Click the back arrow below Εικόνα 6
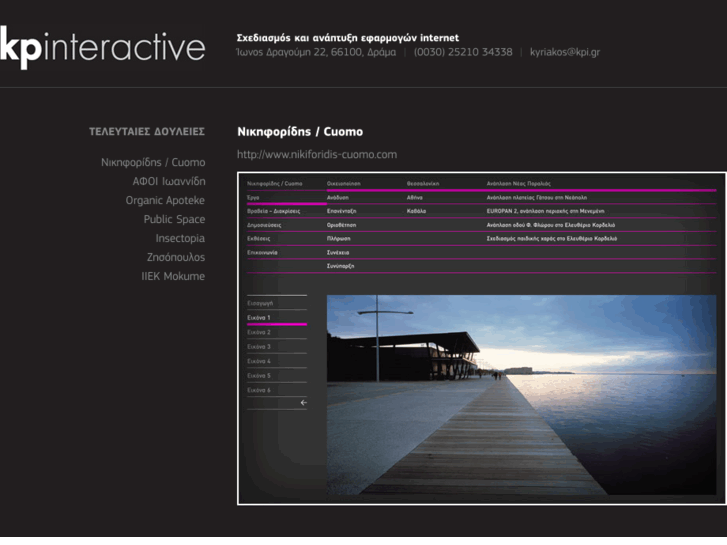727x545 pixels. click(x=303, y=403)
